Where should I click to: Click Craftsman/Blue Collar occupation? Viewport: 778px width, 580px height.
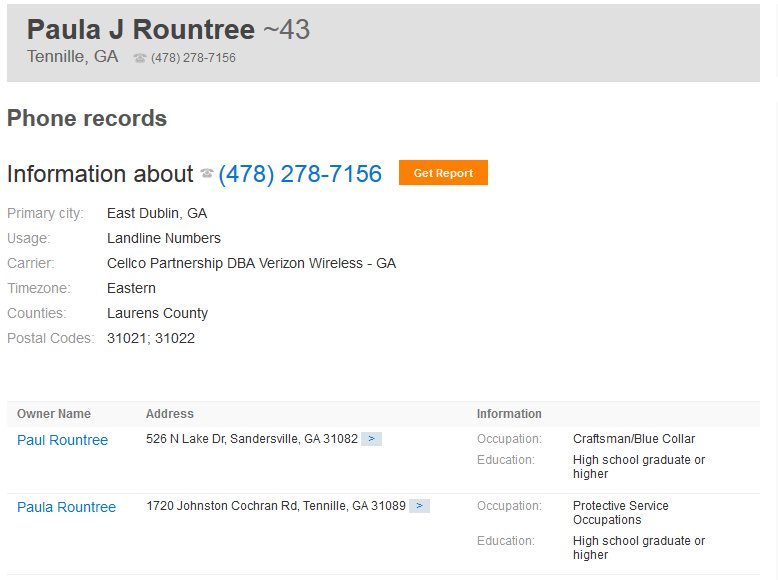tap(634, 439)
